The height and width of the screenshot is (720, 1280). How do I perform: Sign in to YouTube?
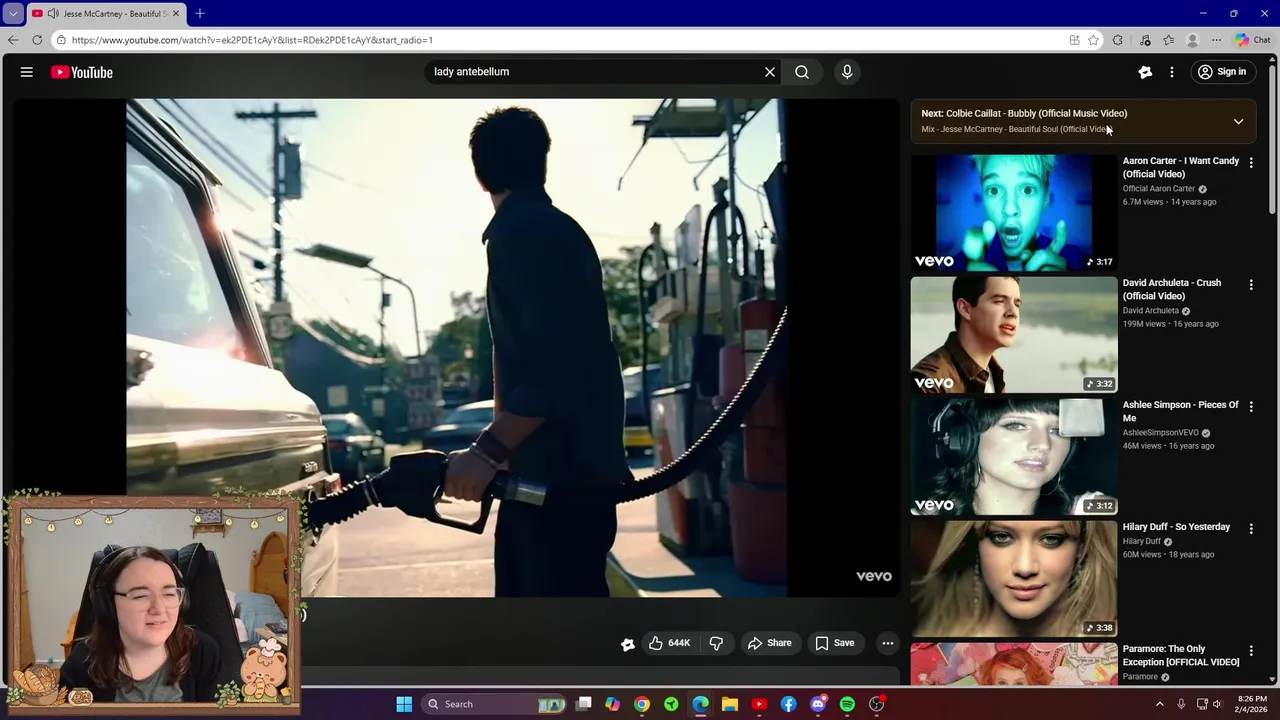point(1222,72)
